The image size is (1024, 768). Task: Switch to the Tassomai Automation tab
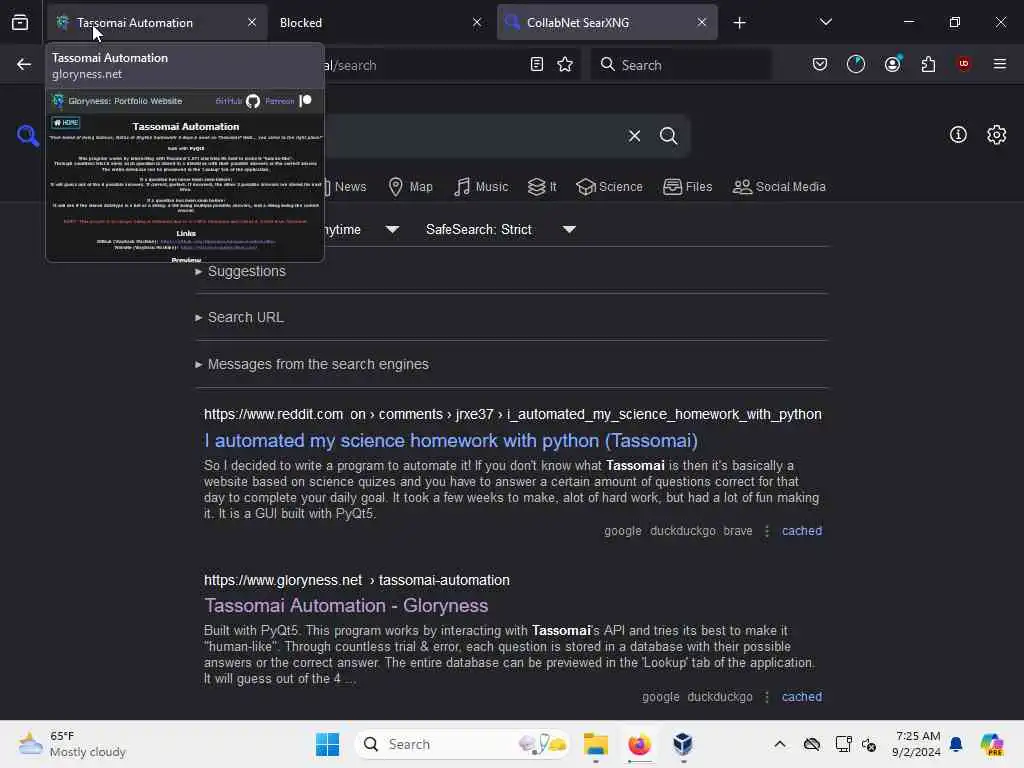pos(155,22)
